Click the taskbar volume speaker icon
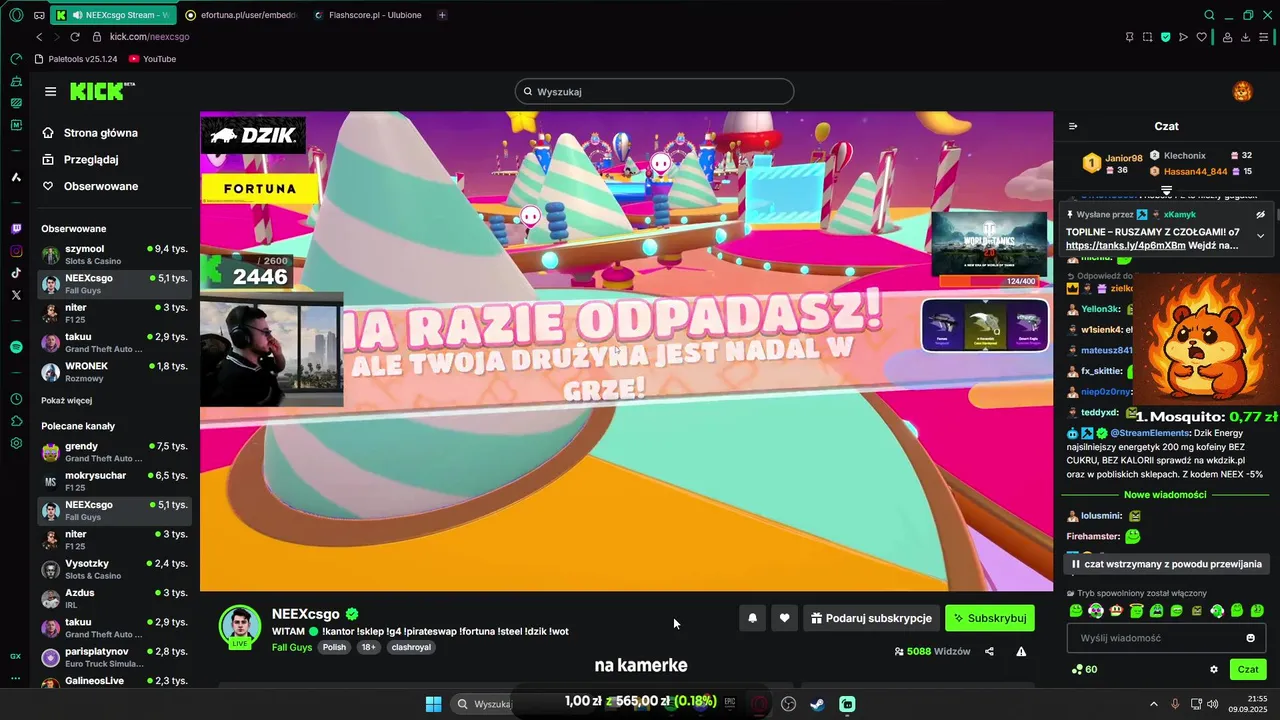1280x720 pixels. point(1211,704)
